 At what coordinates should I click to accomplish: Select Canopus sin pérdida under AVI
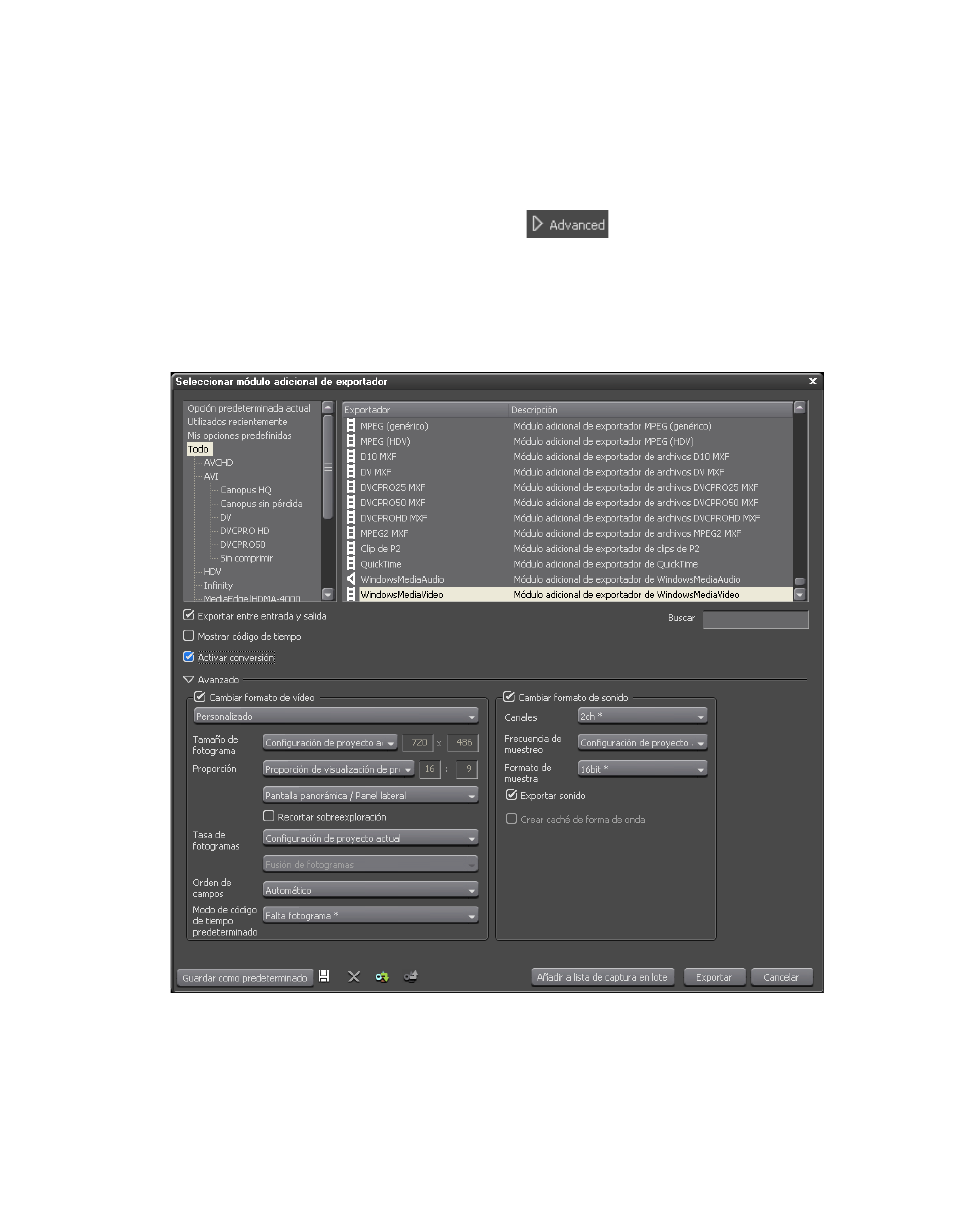(x=261, y=504)
